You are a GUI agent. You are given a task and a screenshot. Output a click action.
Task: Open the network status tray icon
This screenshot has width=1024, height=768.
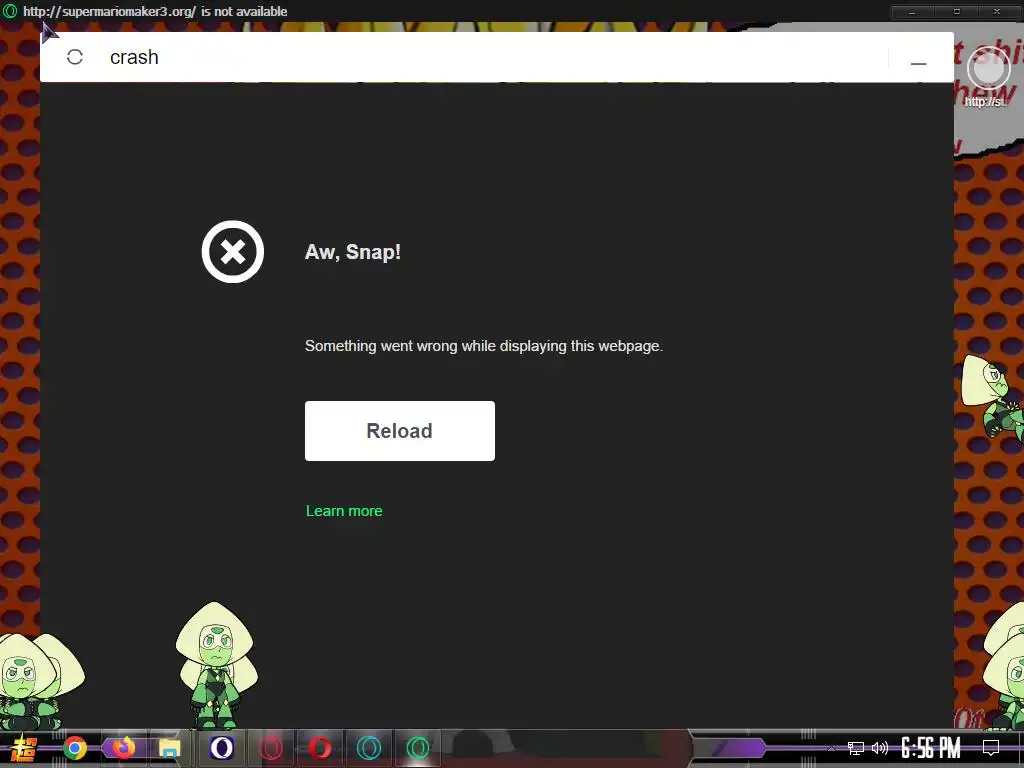coord(856,748)
